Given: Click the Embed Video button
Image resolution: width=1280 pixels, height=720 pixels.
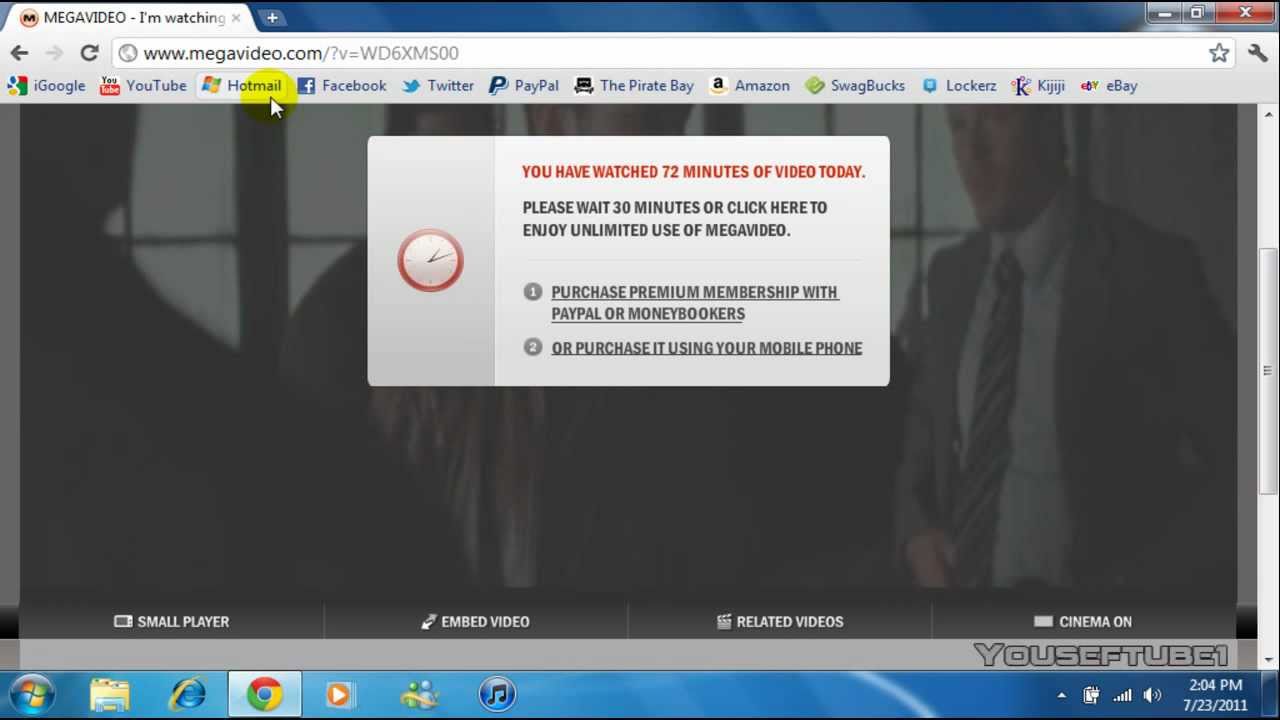Looking at the screenshot, I should click(475, 622).
